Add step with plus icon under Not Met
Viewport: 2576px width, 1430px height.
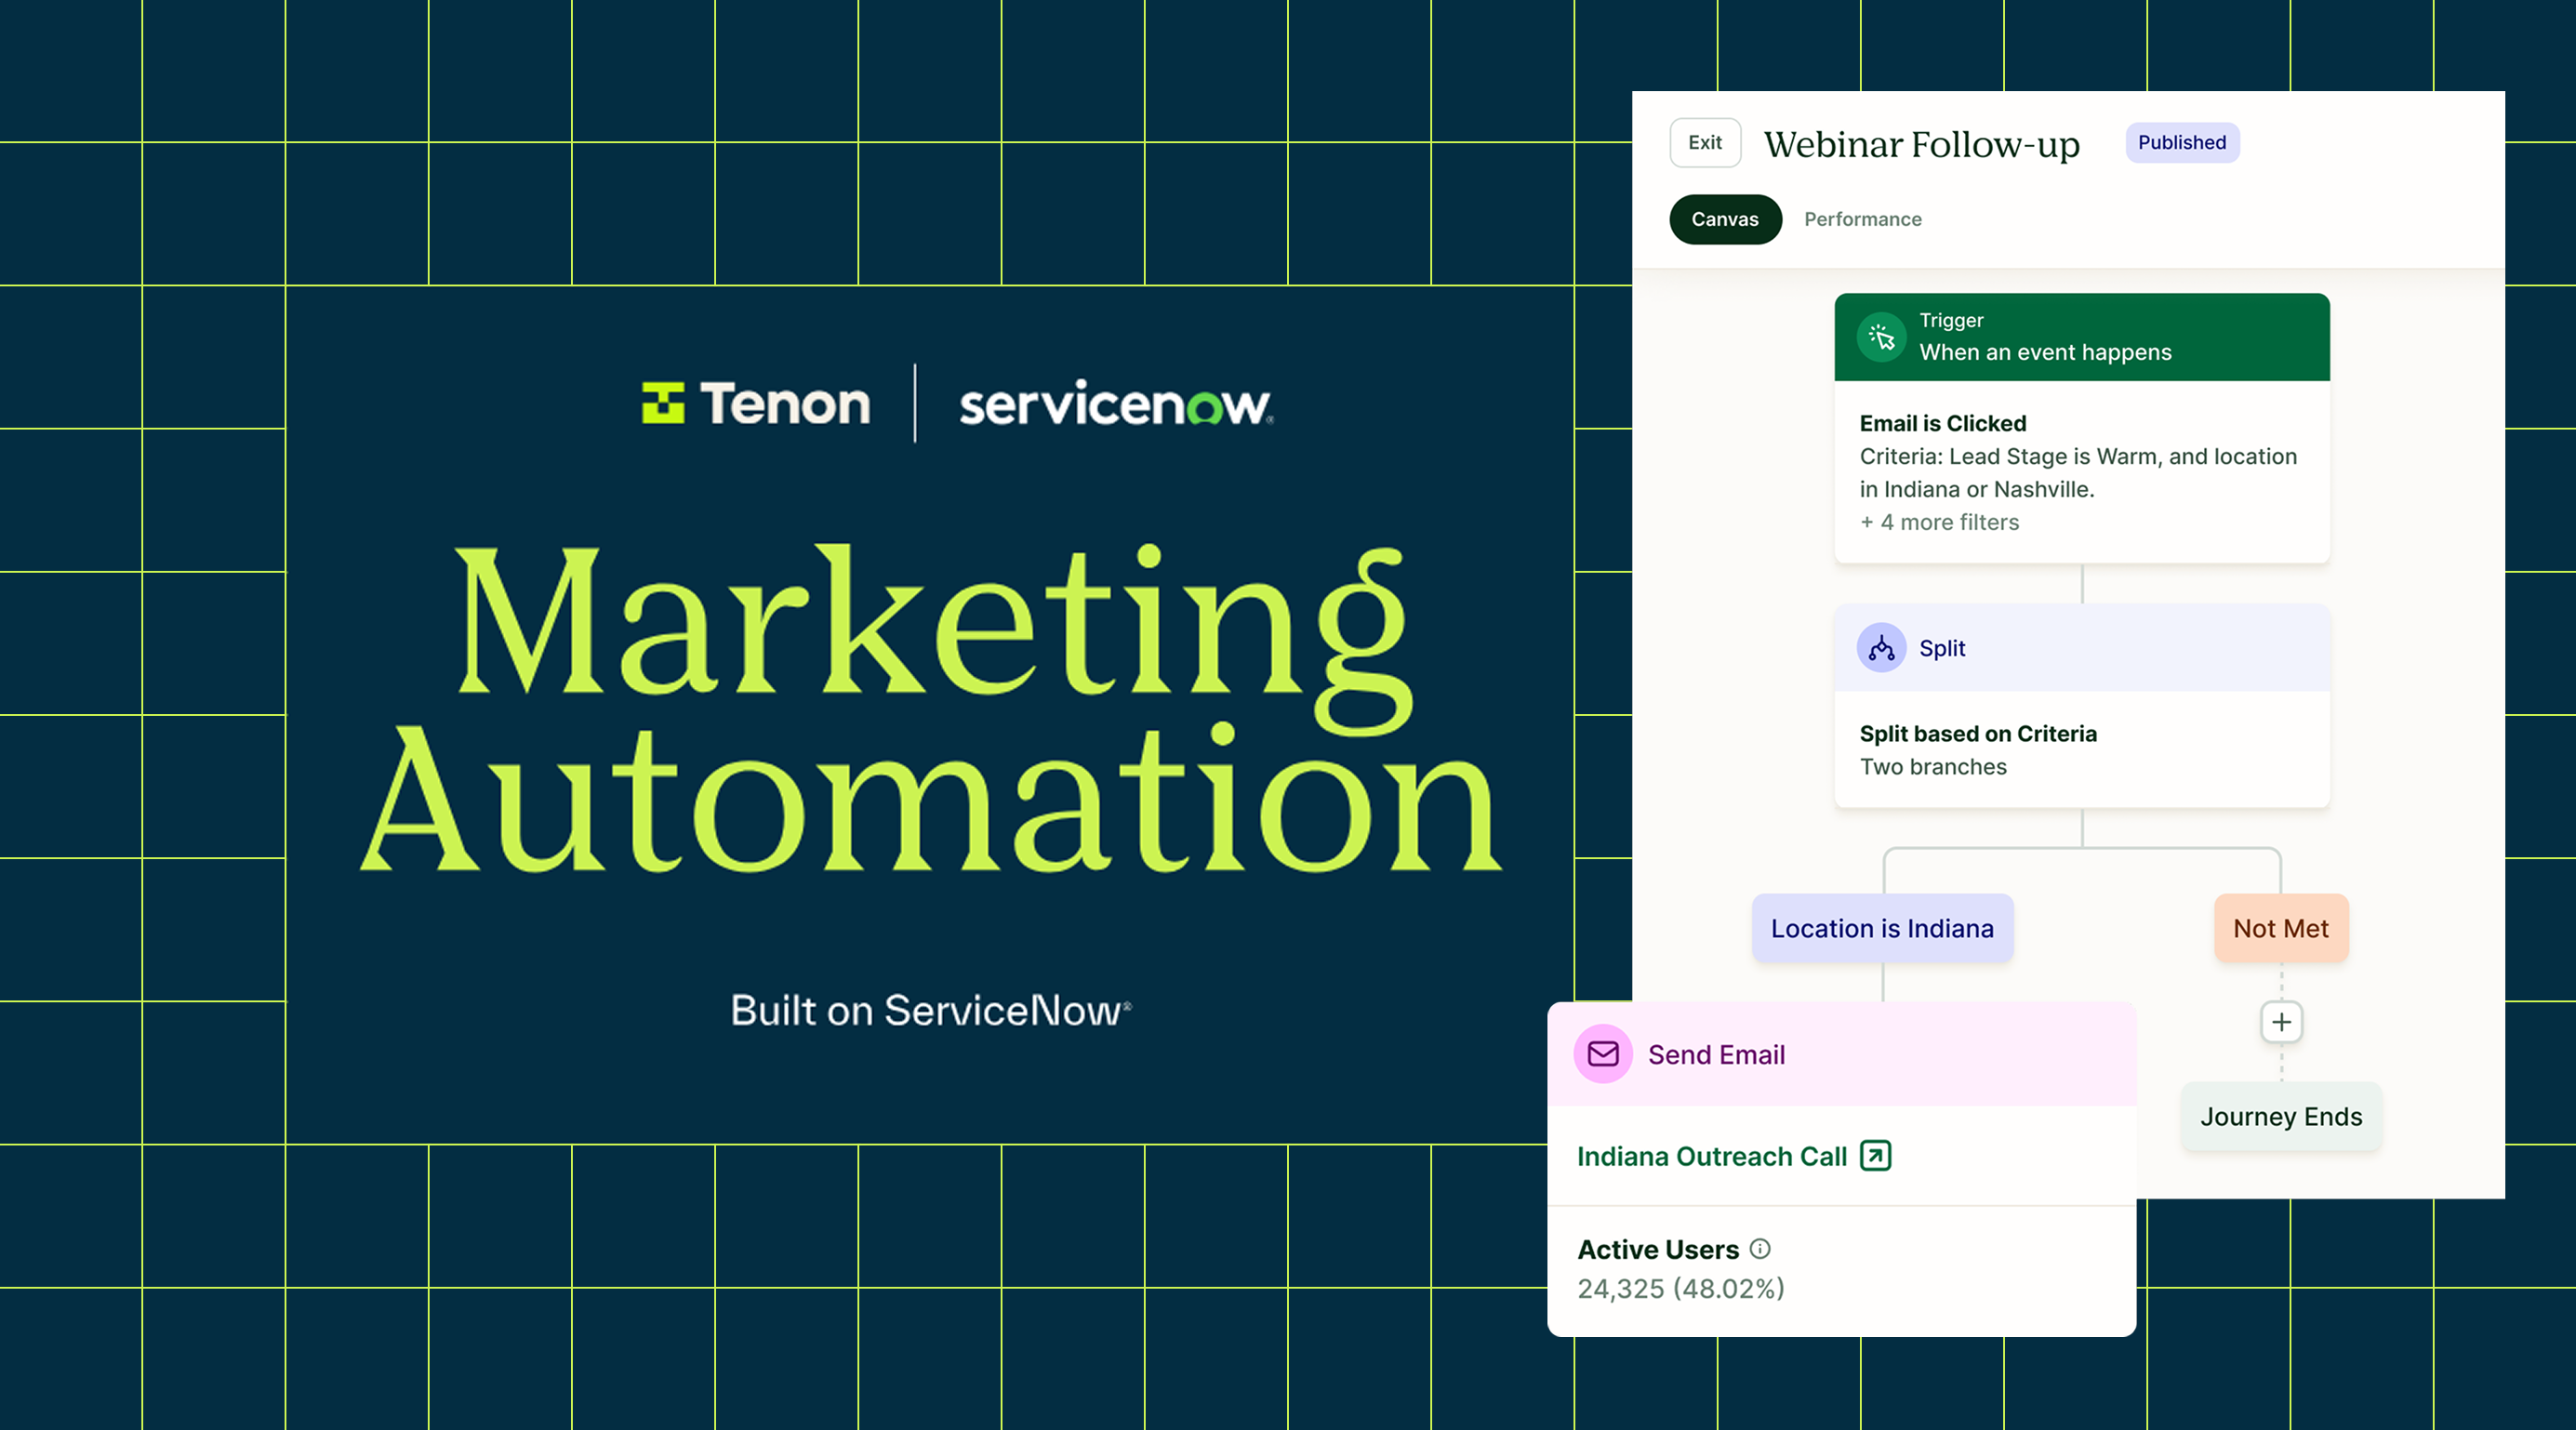click(2281, 1022)
